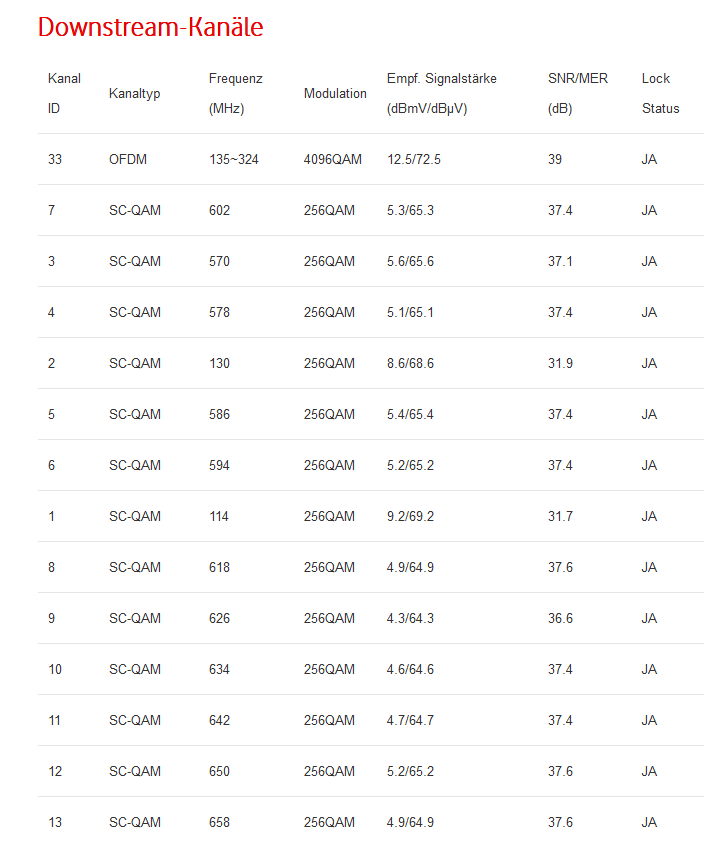
Task: Select signal strength 12.5/72.5 cell
Action: coord(414,159)
